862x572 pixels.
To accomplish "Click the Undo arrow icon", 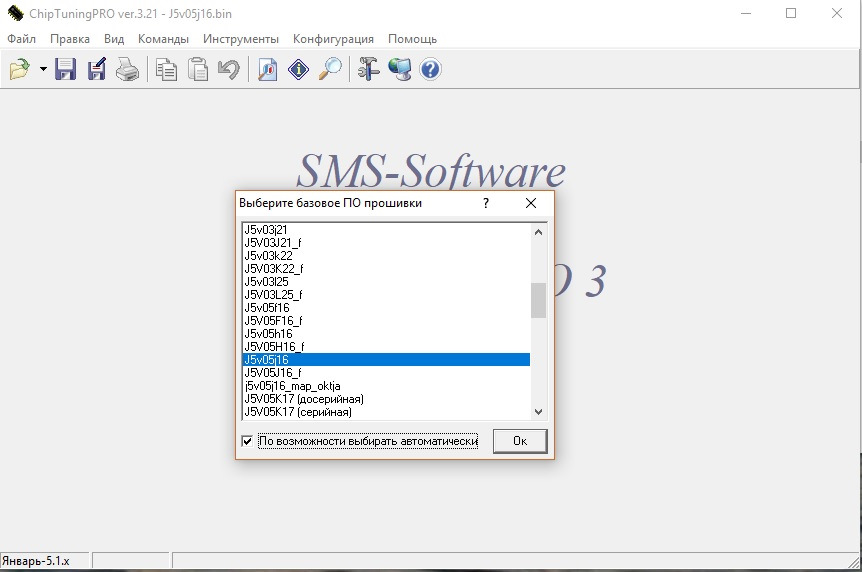I will point(229,70).
